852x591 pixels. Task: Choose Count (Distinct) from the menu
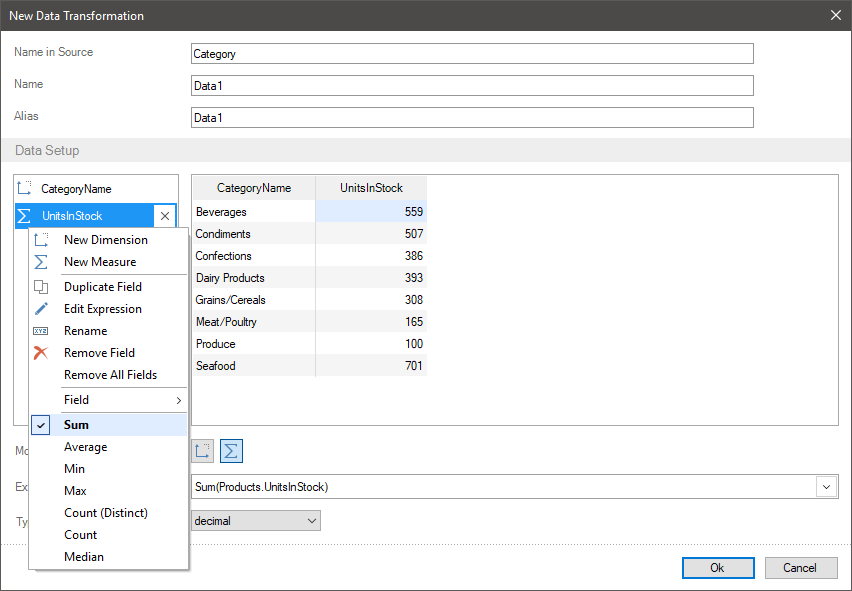click(105, 513)
